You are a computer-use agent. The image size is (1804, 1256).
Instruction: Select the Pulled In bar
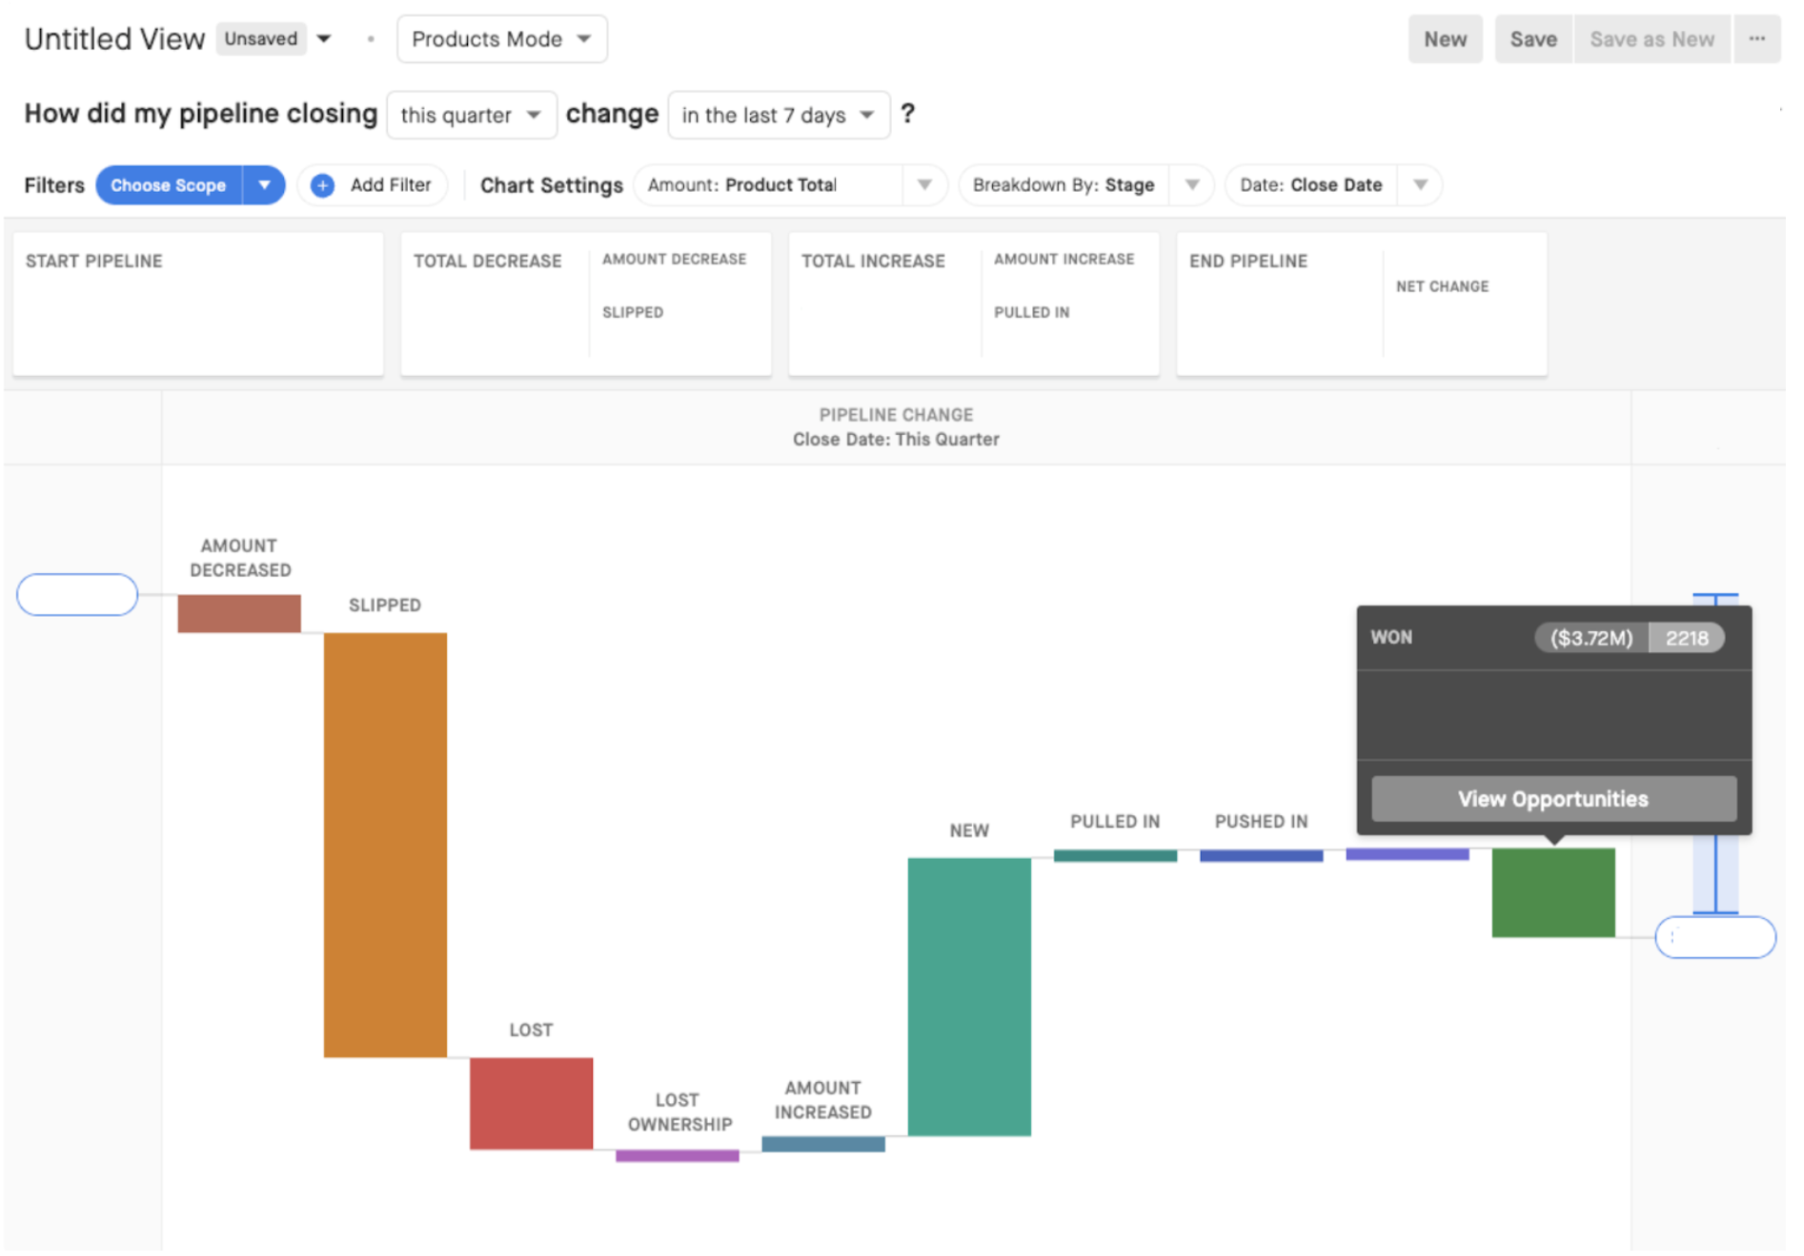1115,855
